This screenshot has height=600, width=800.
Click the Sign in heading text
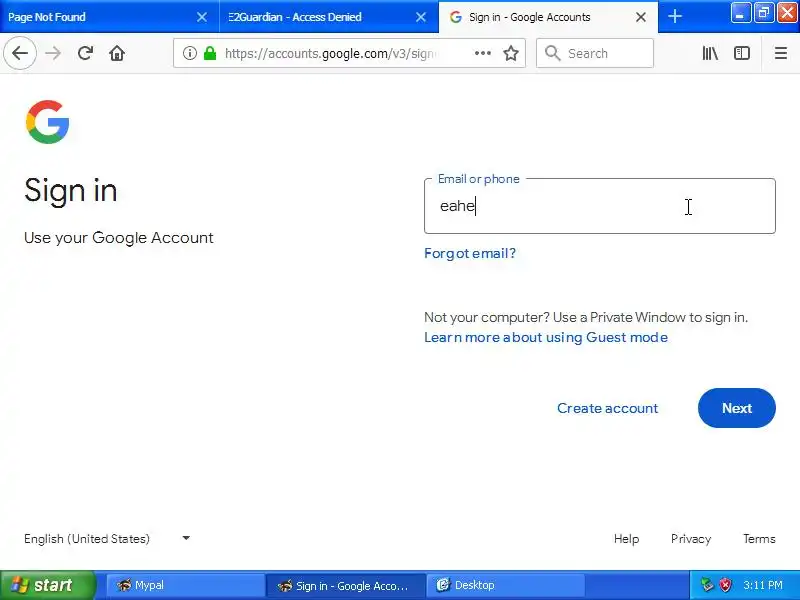click(x=70, y=191)
